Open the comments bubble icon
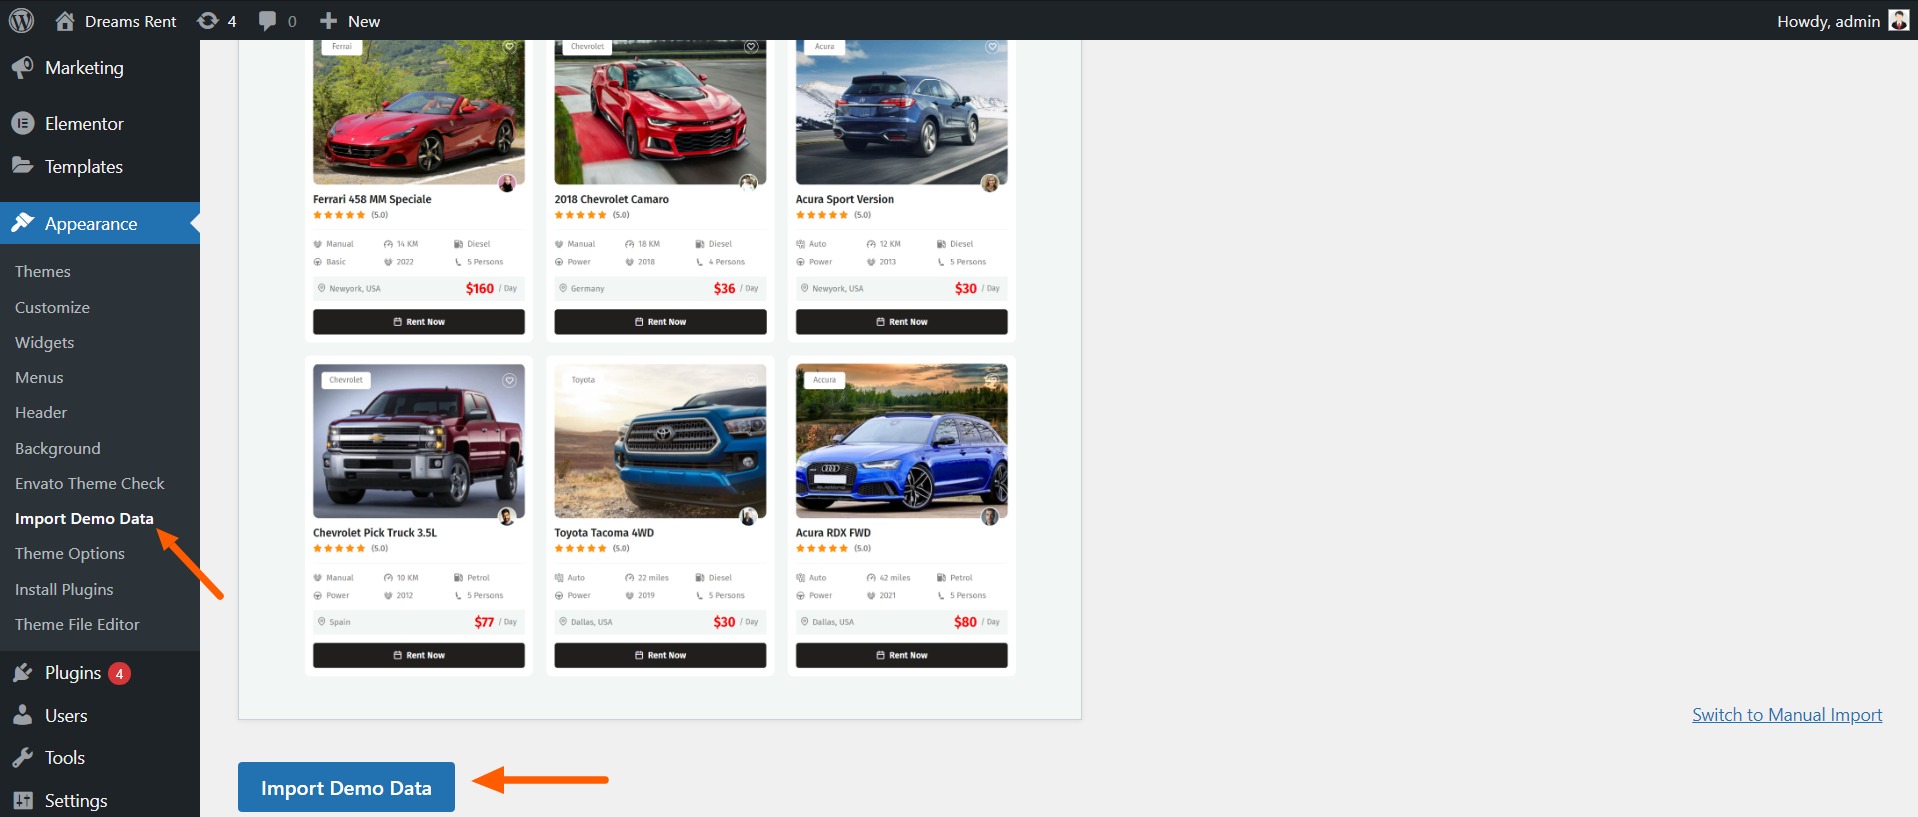 [267, 21]
